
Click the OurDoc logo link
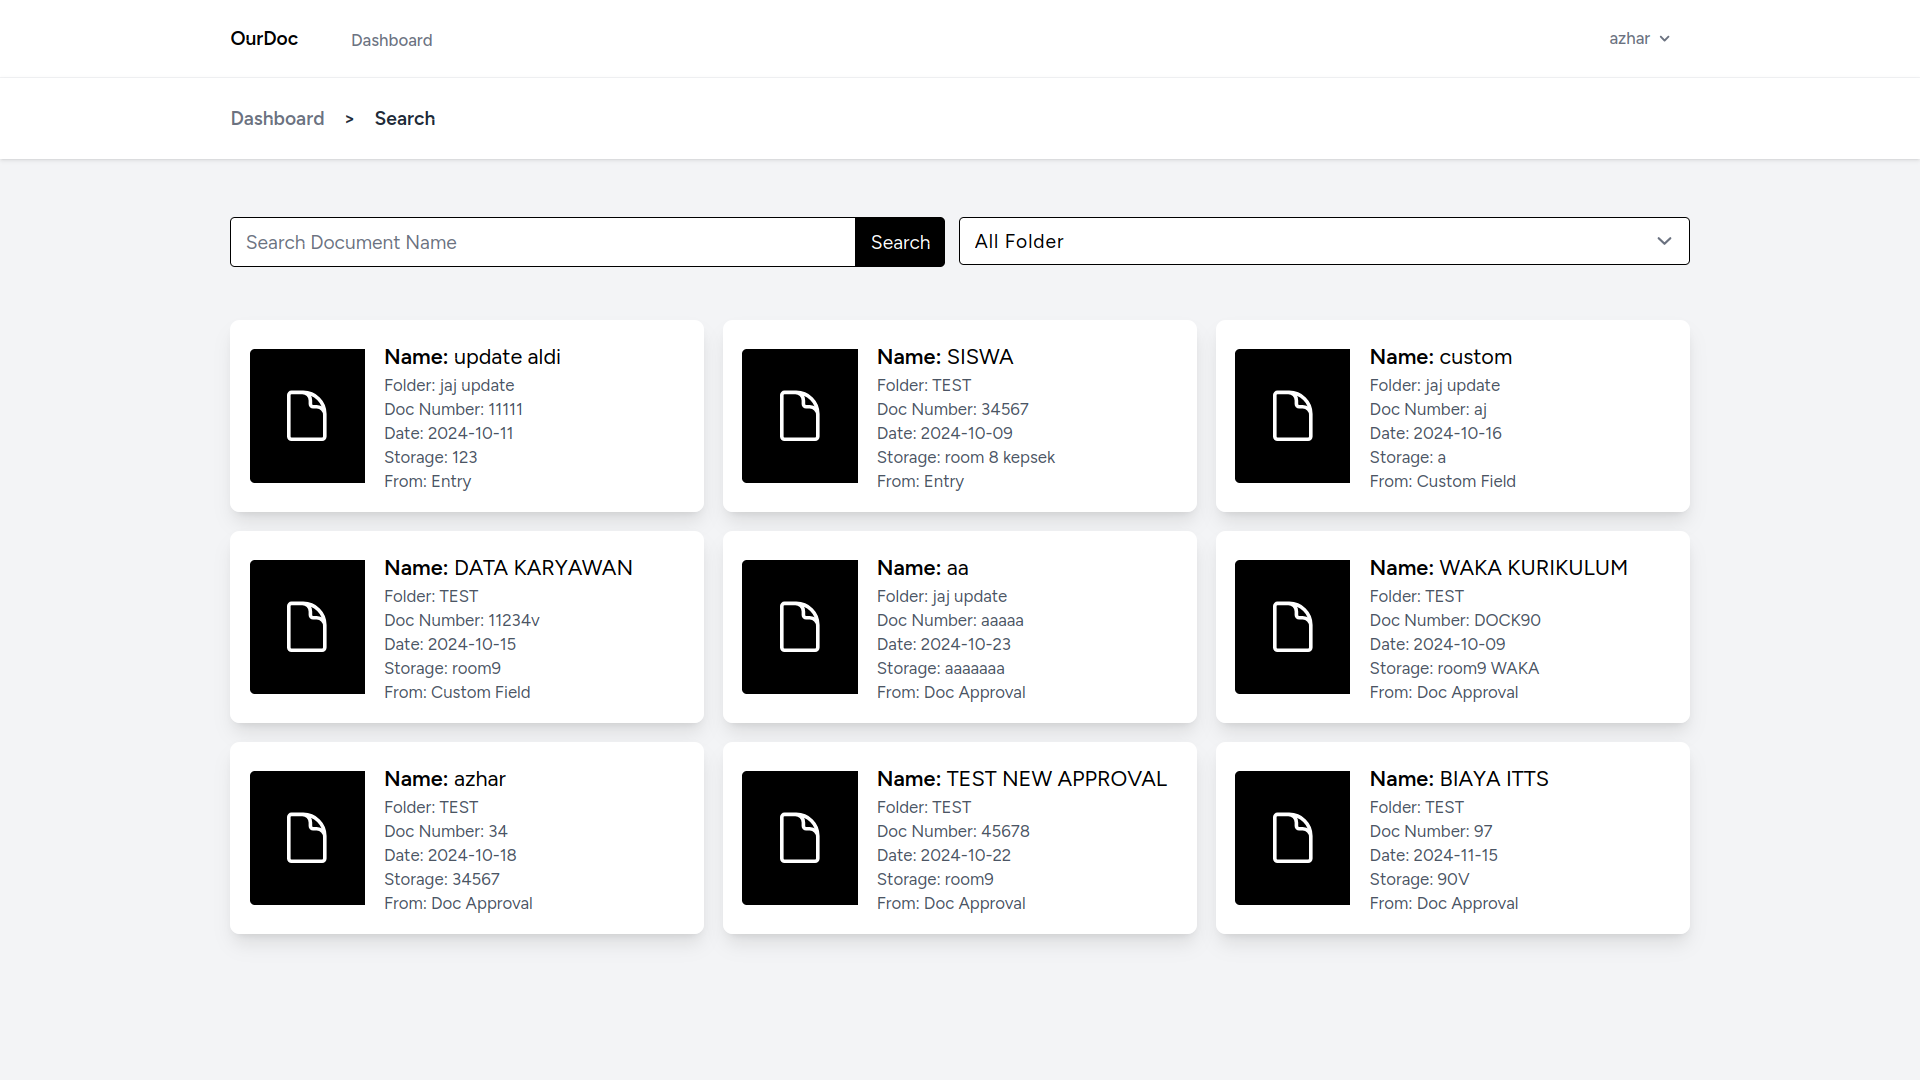(264, 38)
